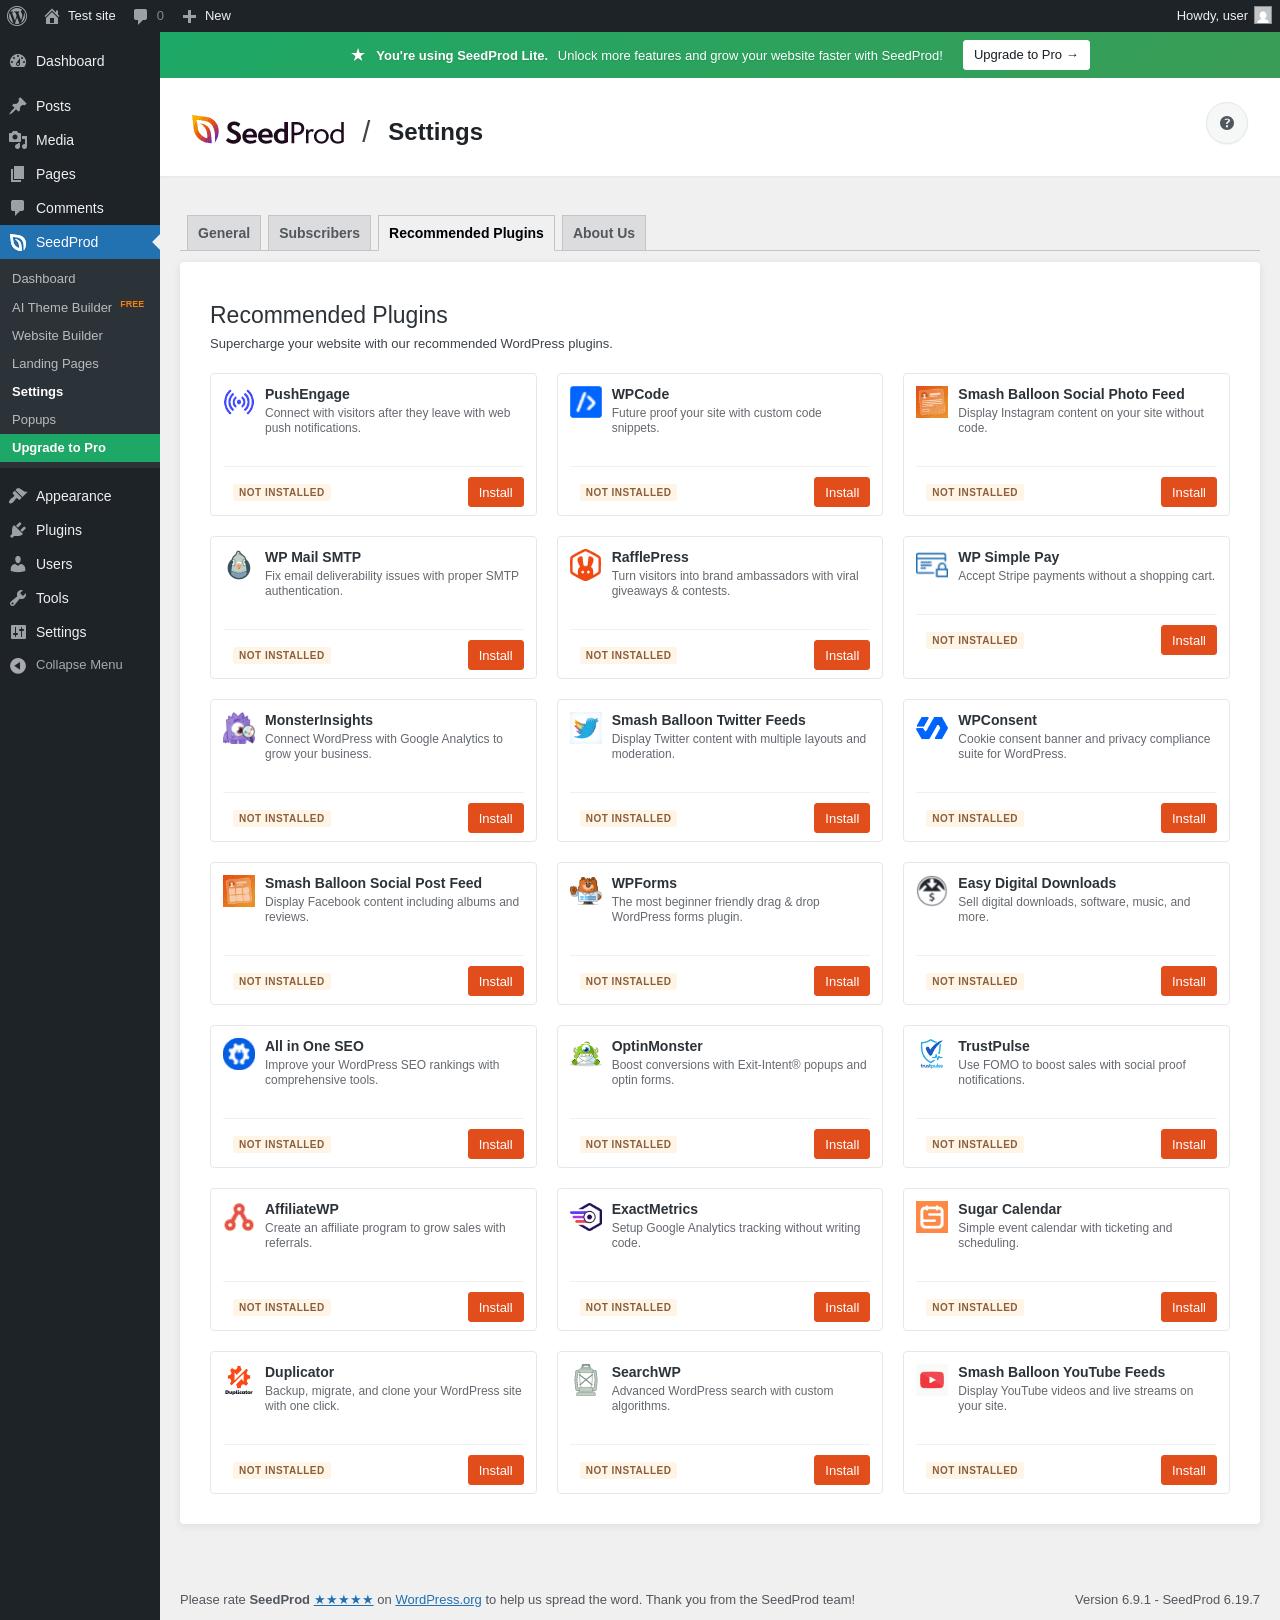Screen dimensions: 1280x1620
Task: Open the comments bubble in admin bar
Action: coord(148,16)
